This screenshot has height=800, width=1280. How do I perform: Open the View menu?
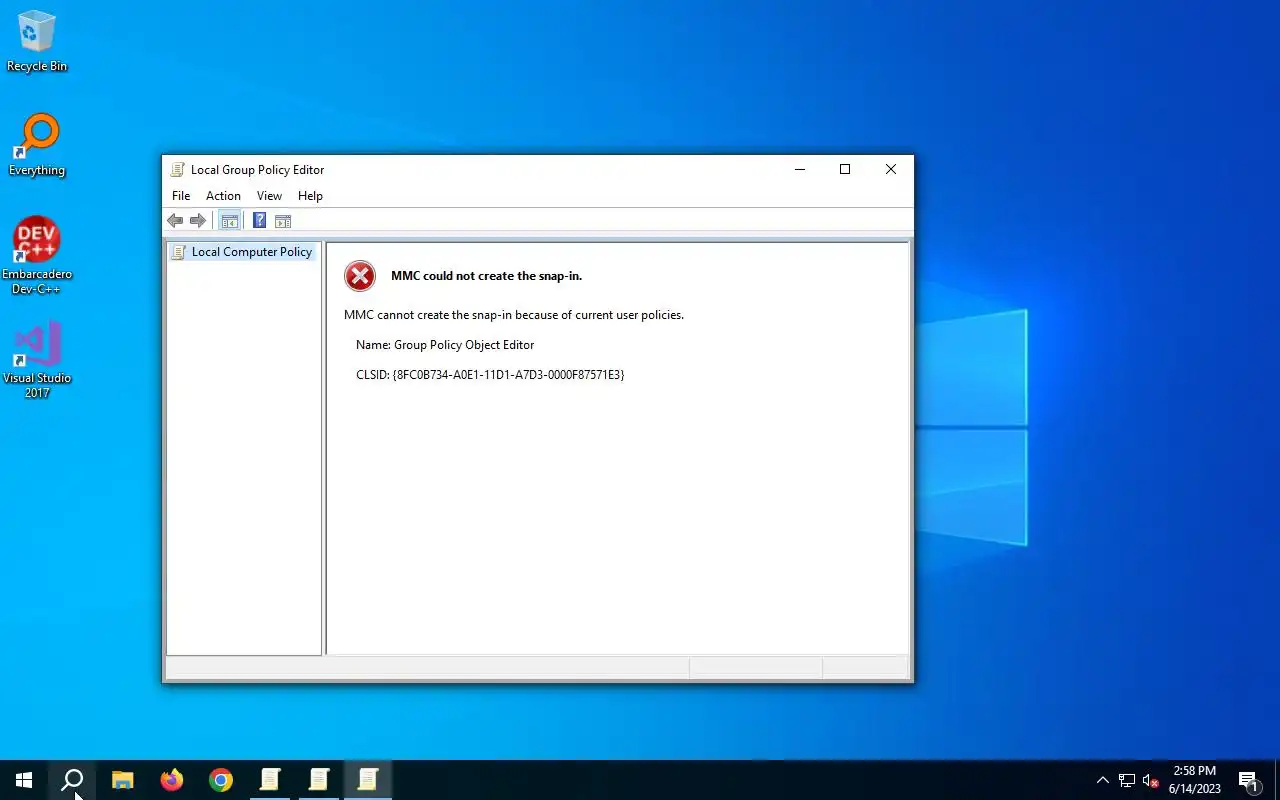pos(269,196)
